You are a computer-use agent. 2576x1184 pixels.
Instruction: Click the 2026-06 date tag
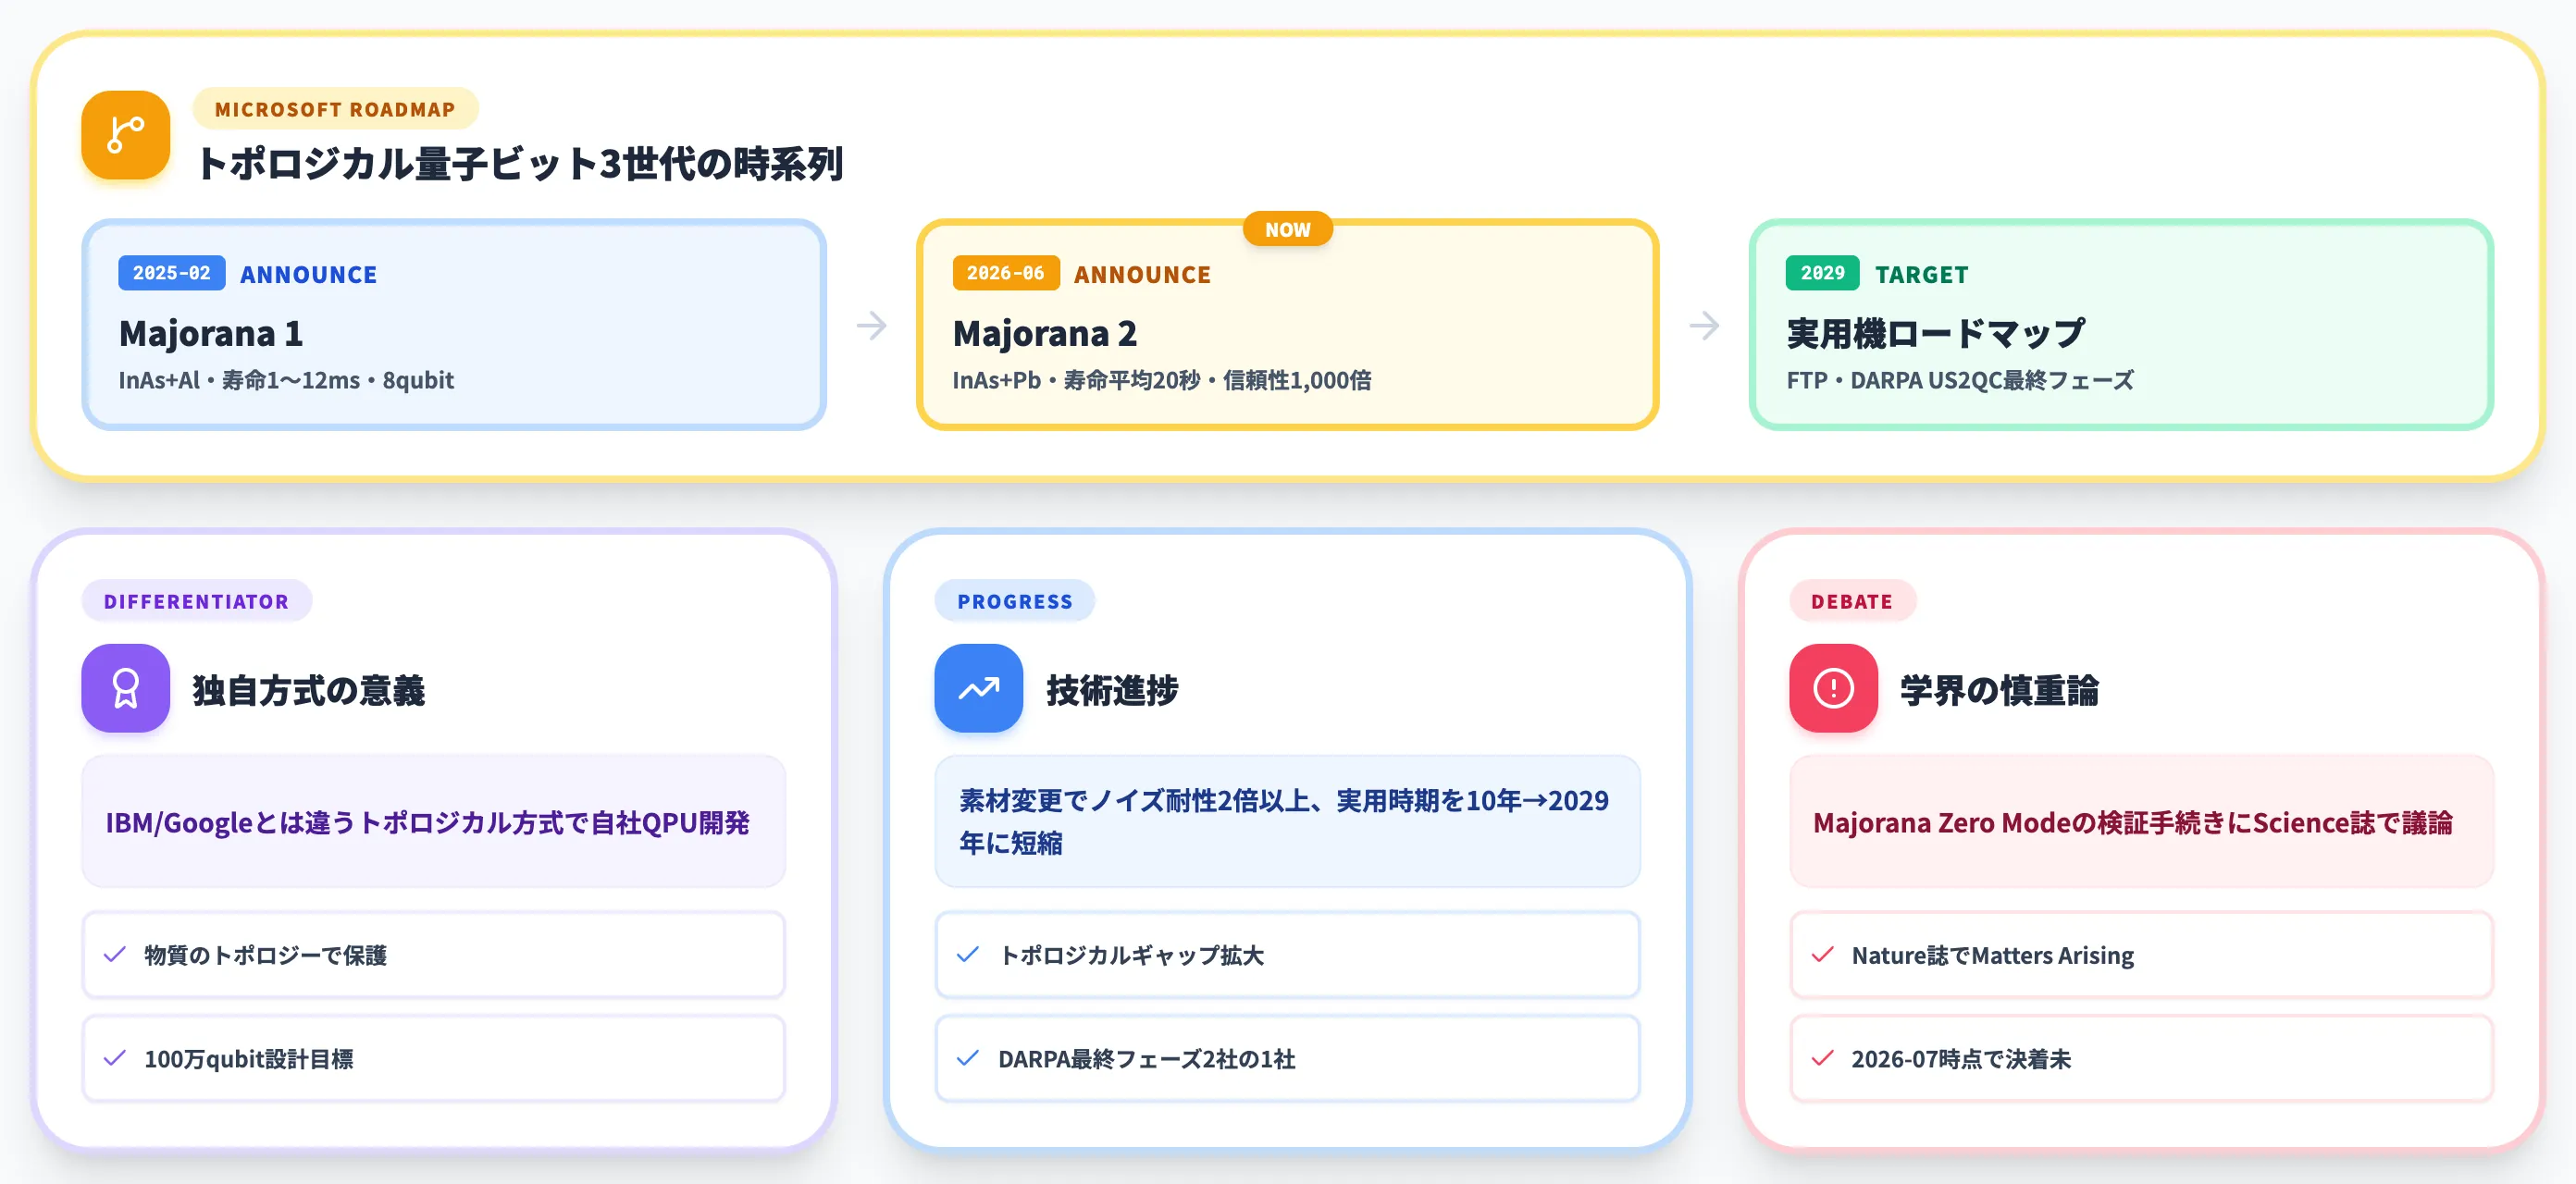pos(1005,273)
